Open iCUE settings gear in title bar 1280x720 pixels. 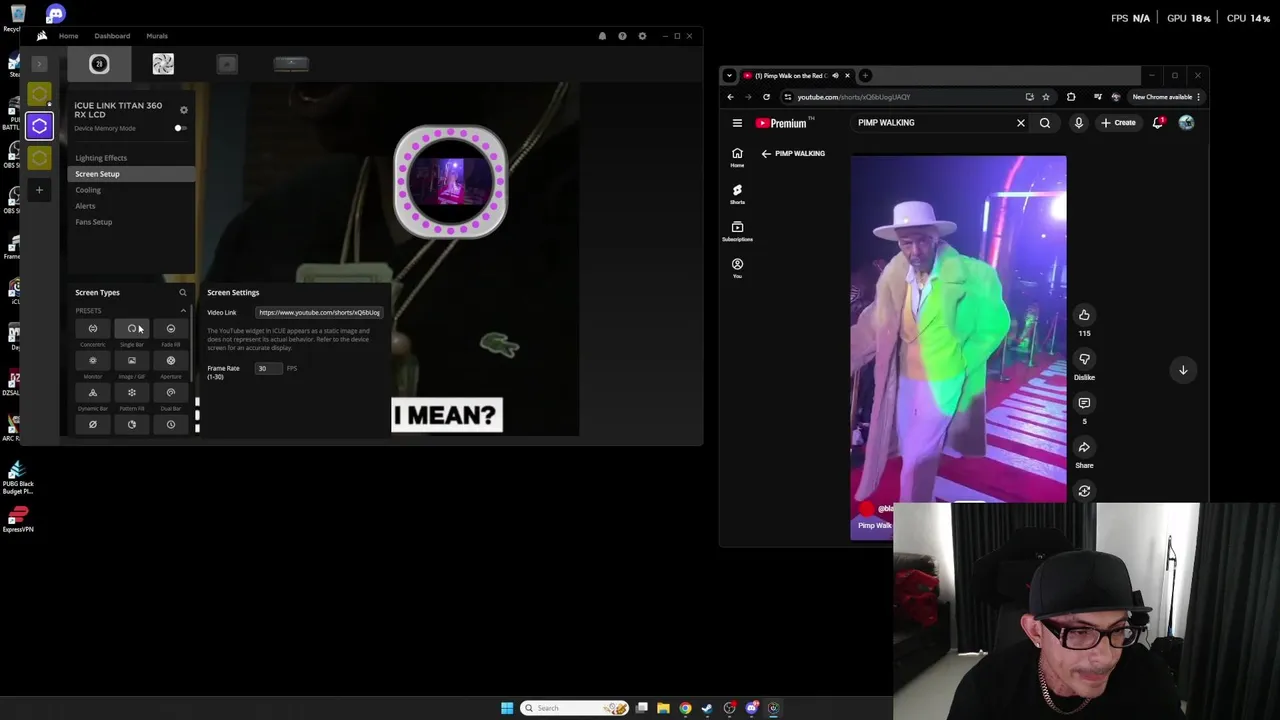click(x=642, y=36)
